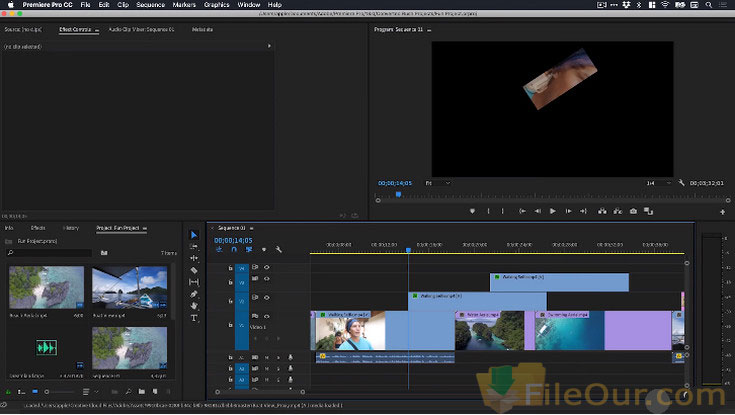This screenshot has height=415, width=735.
Task: Switch Project panel to List view
Action: pyautogui.click(x=22, y=392)
